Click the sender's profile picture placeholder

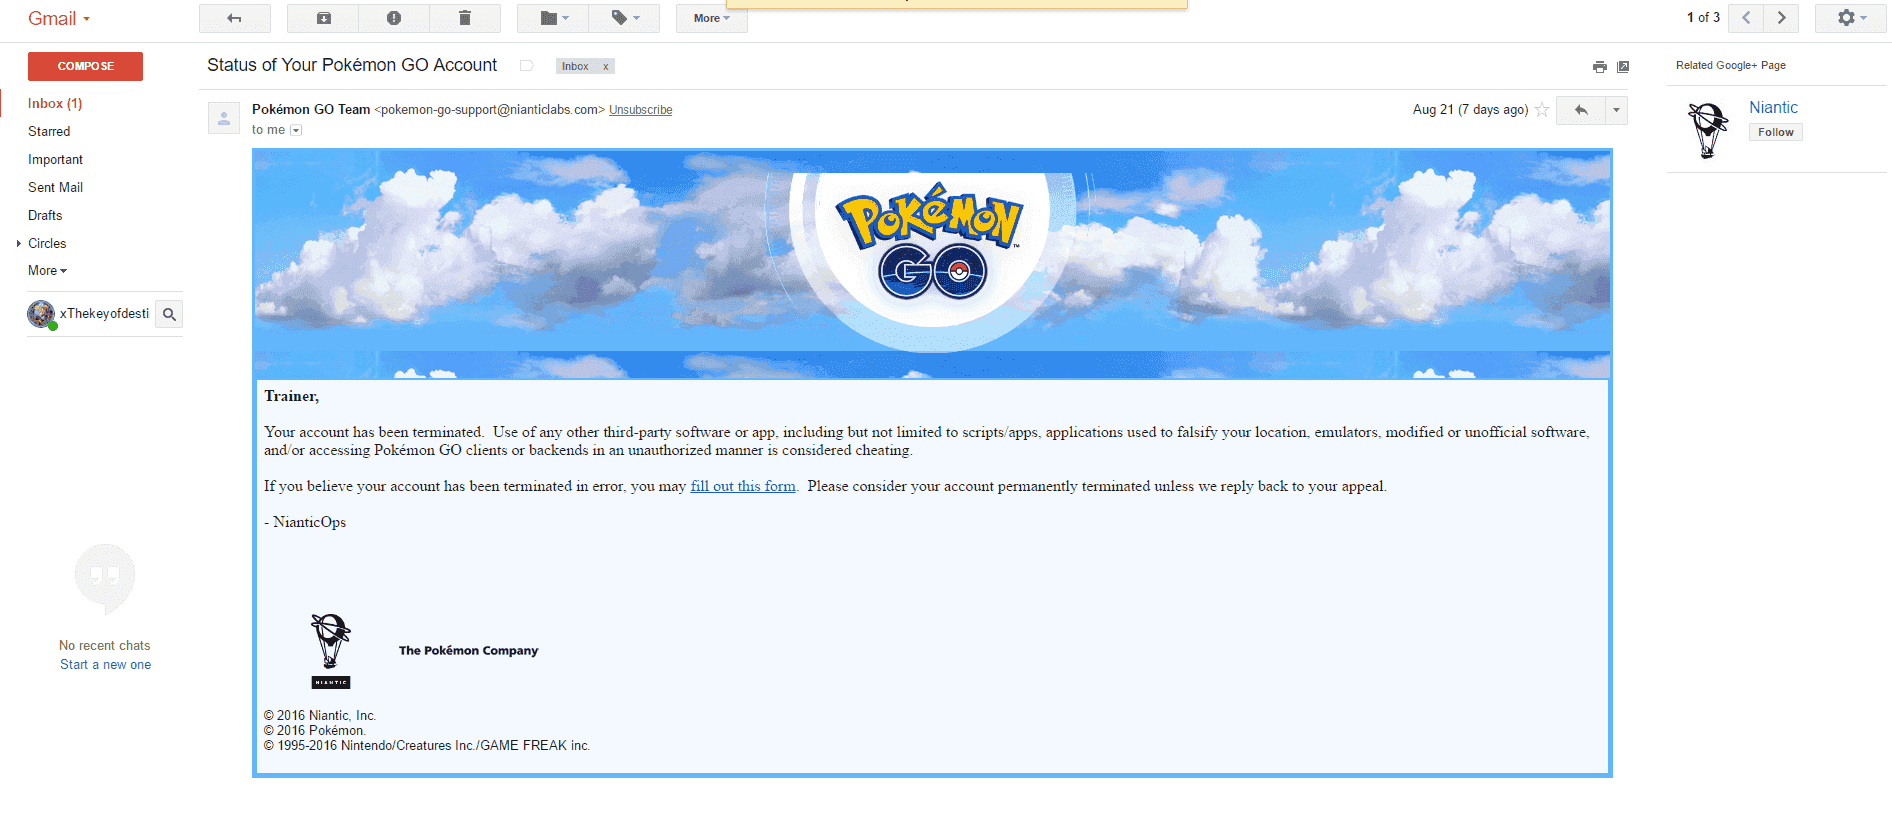point(223,118)
